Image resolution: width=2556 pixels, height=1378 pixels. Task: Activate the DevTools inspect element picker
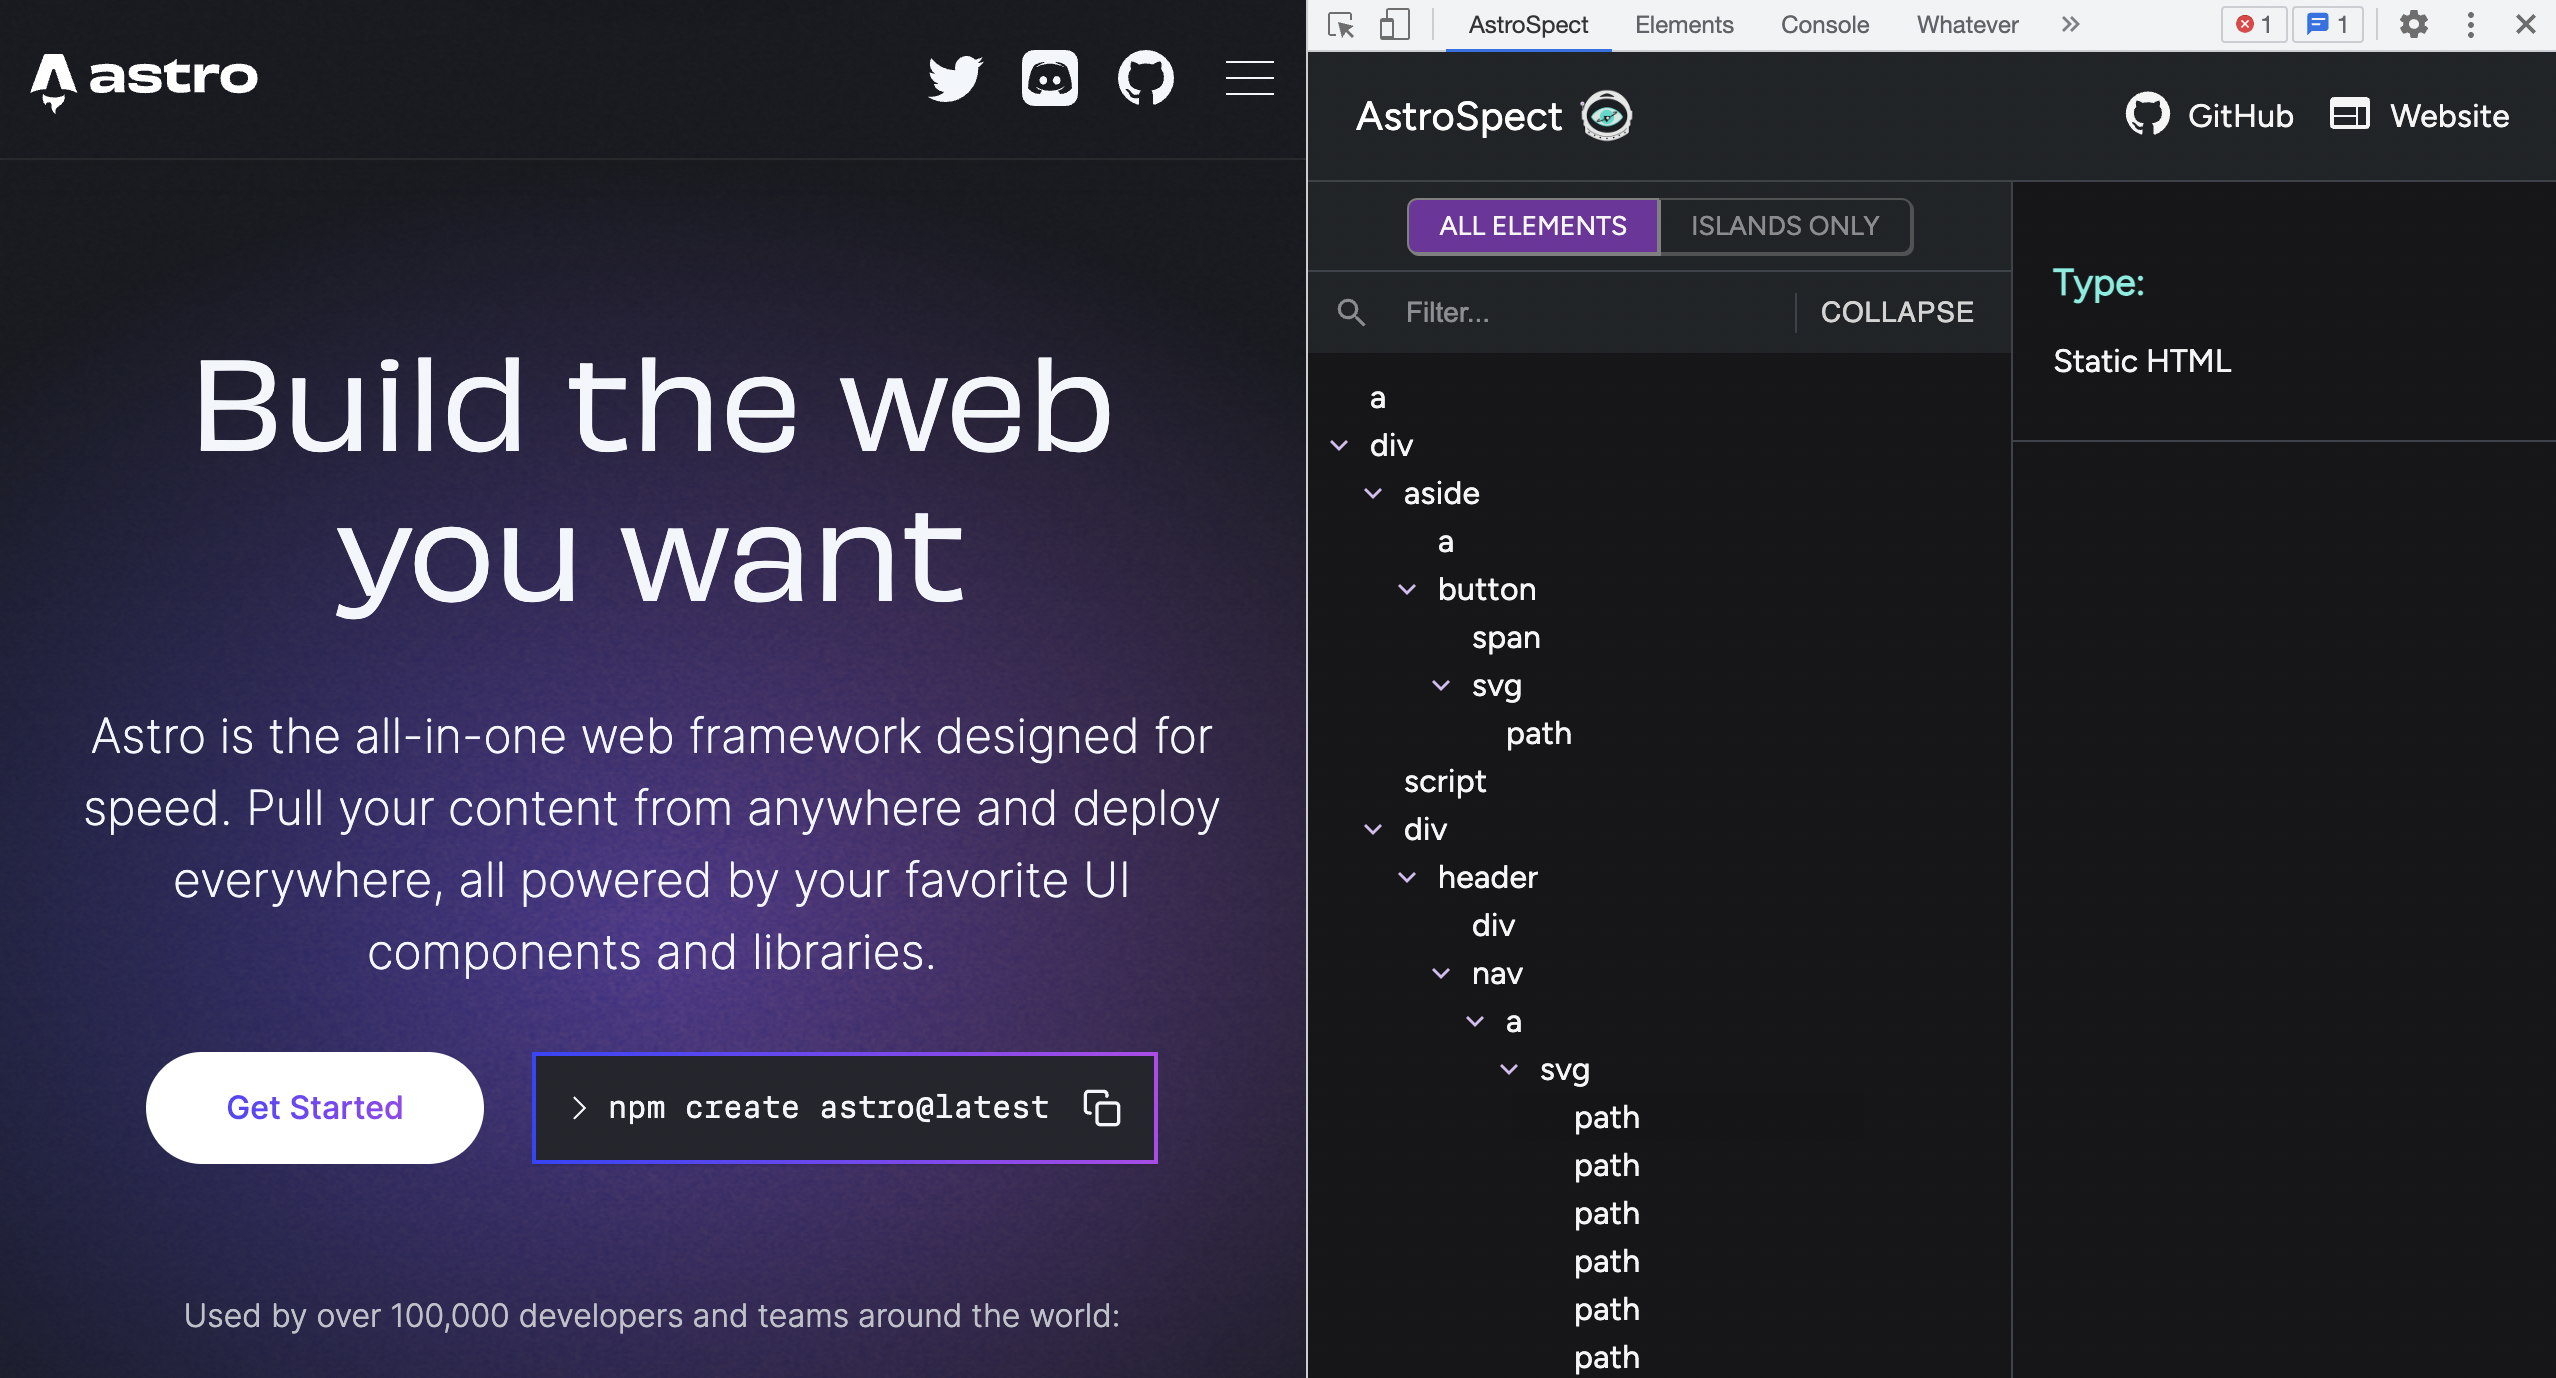[x=1341, y=24]
